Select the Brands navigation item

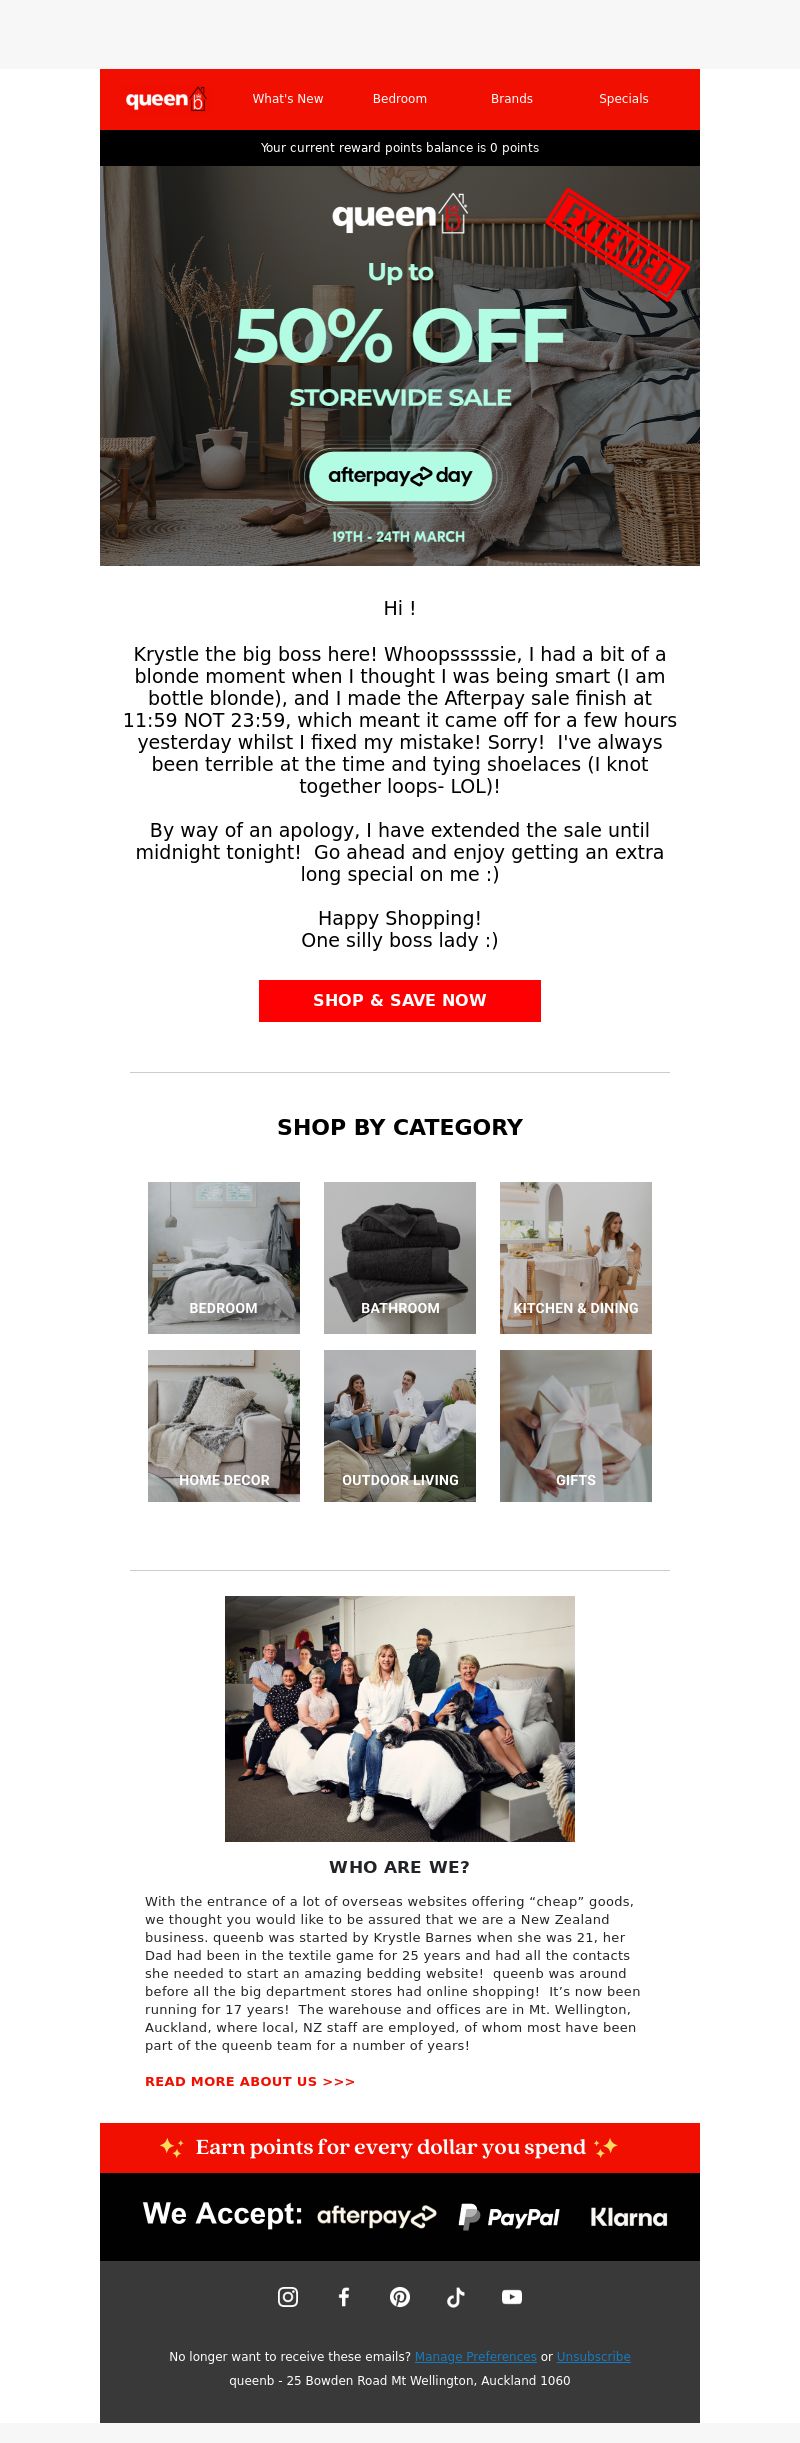click(x=512, y=99)
